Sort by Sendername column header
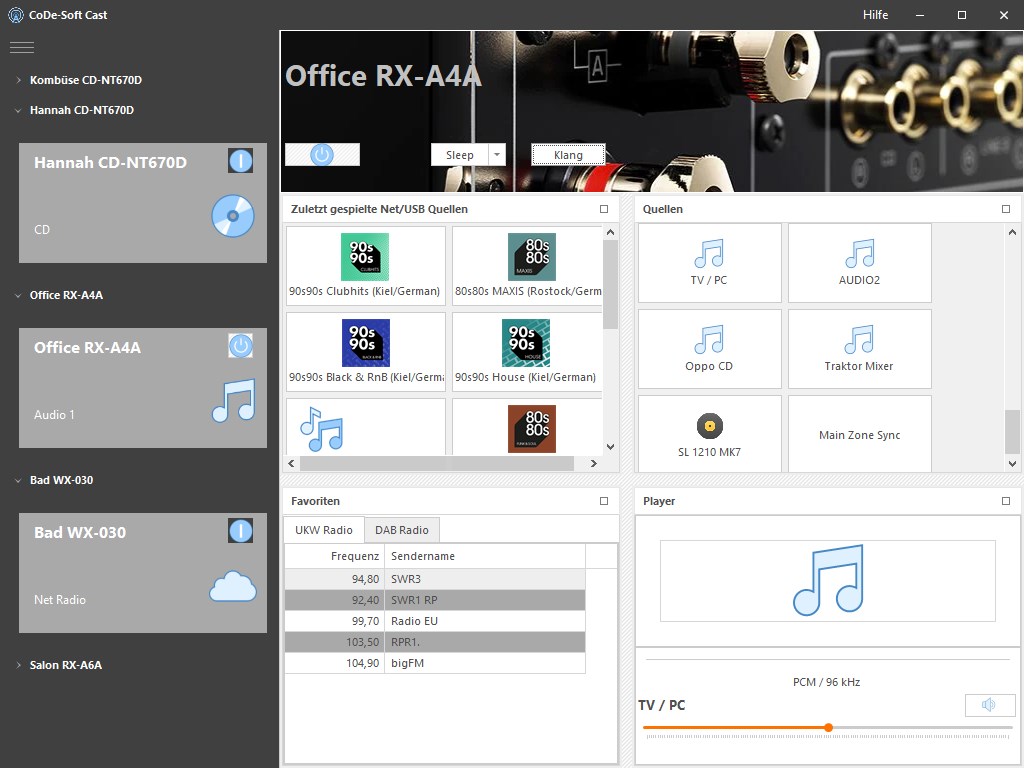Viewport: 1024px width, 768px height. 485,556
